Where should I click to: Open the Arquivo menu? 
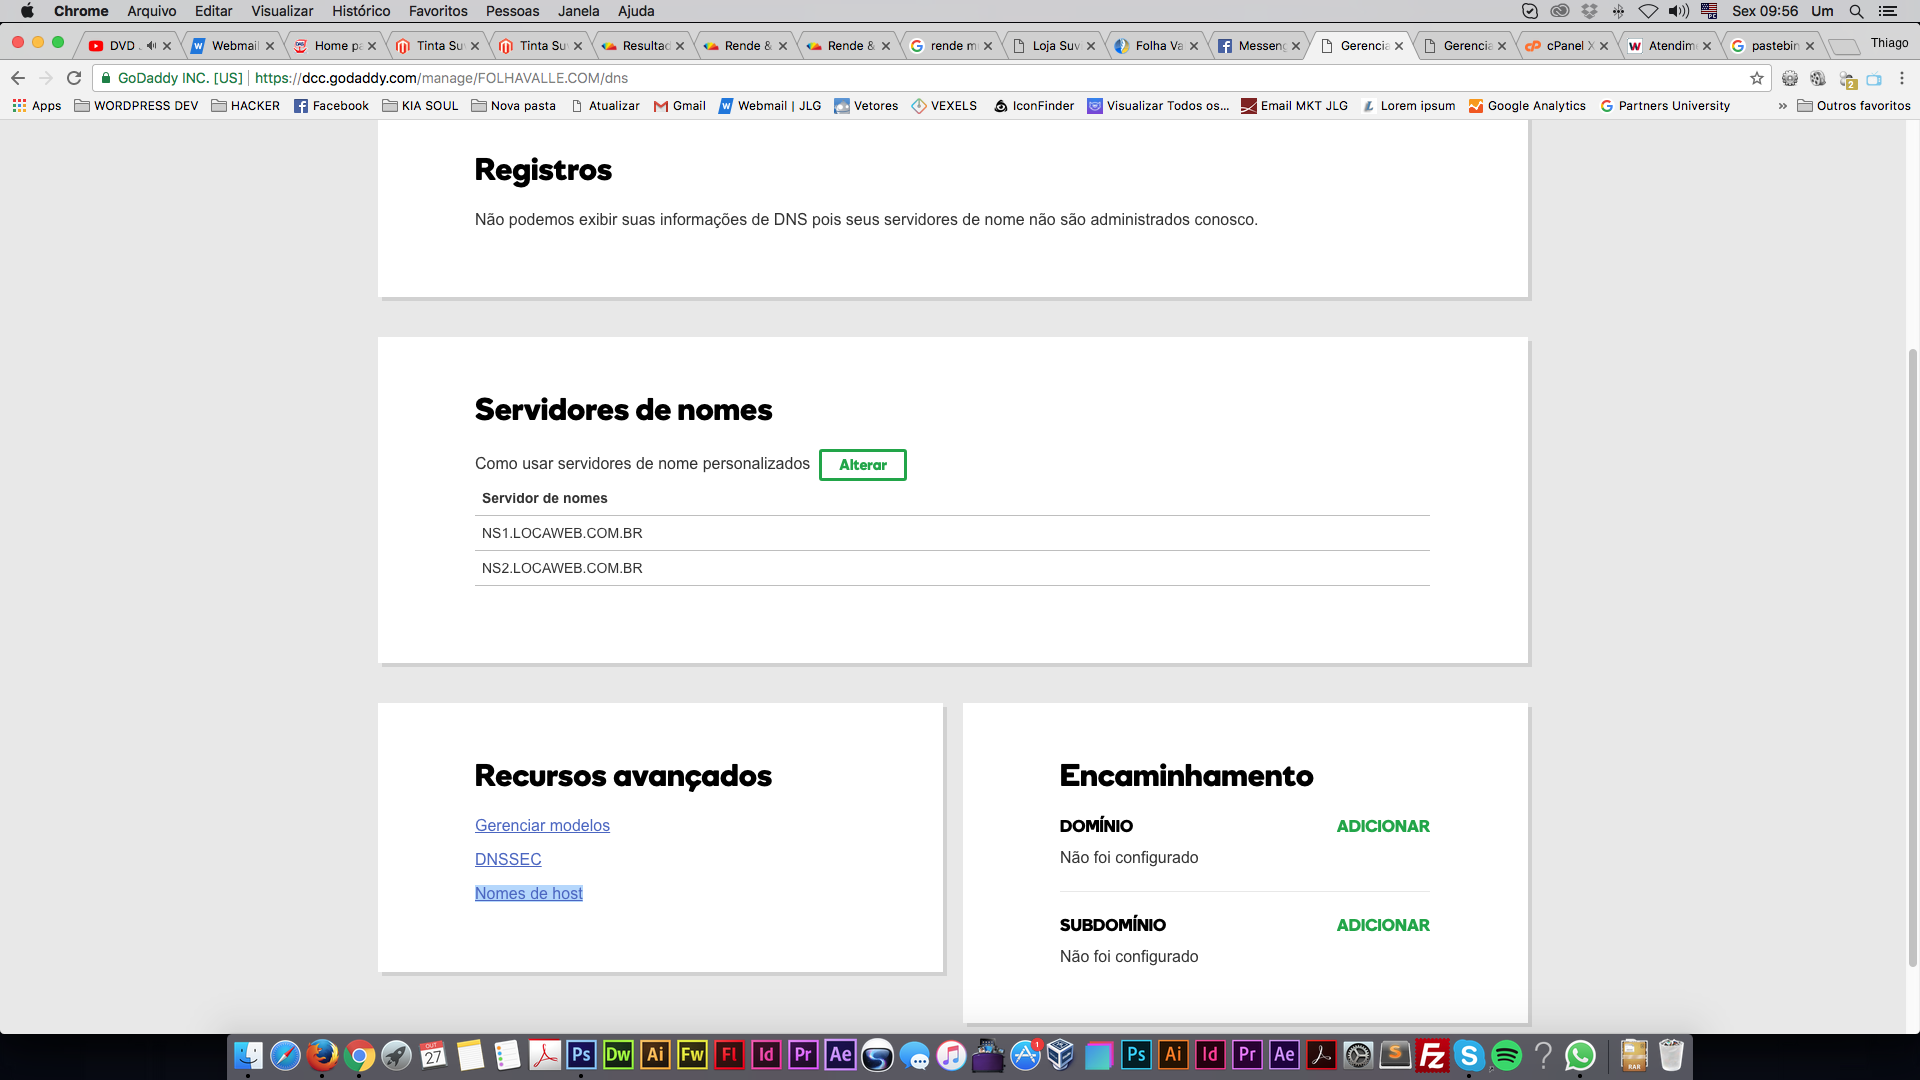pyautogui.click(x=152, y=11)
